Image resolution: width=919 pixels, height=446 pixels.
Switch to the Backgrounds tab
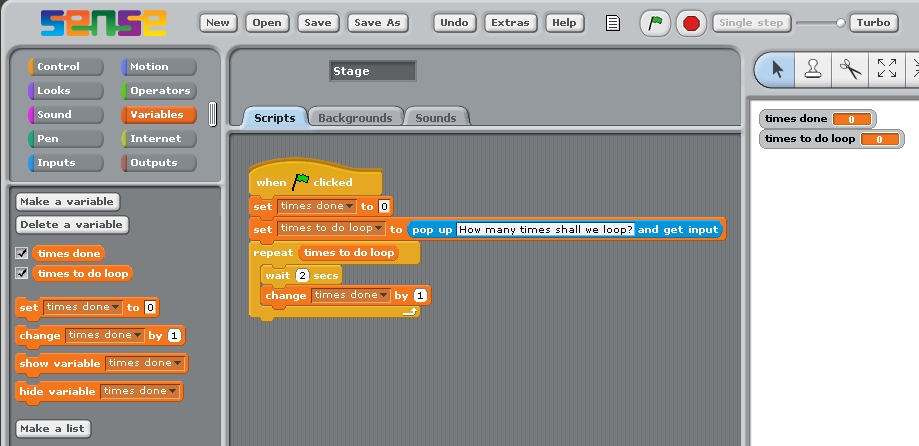pos(355,117)
